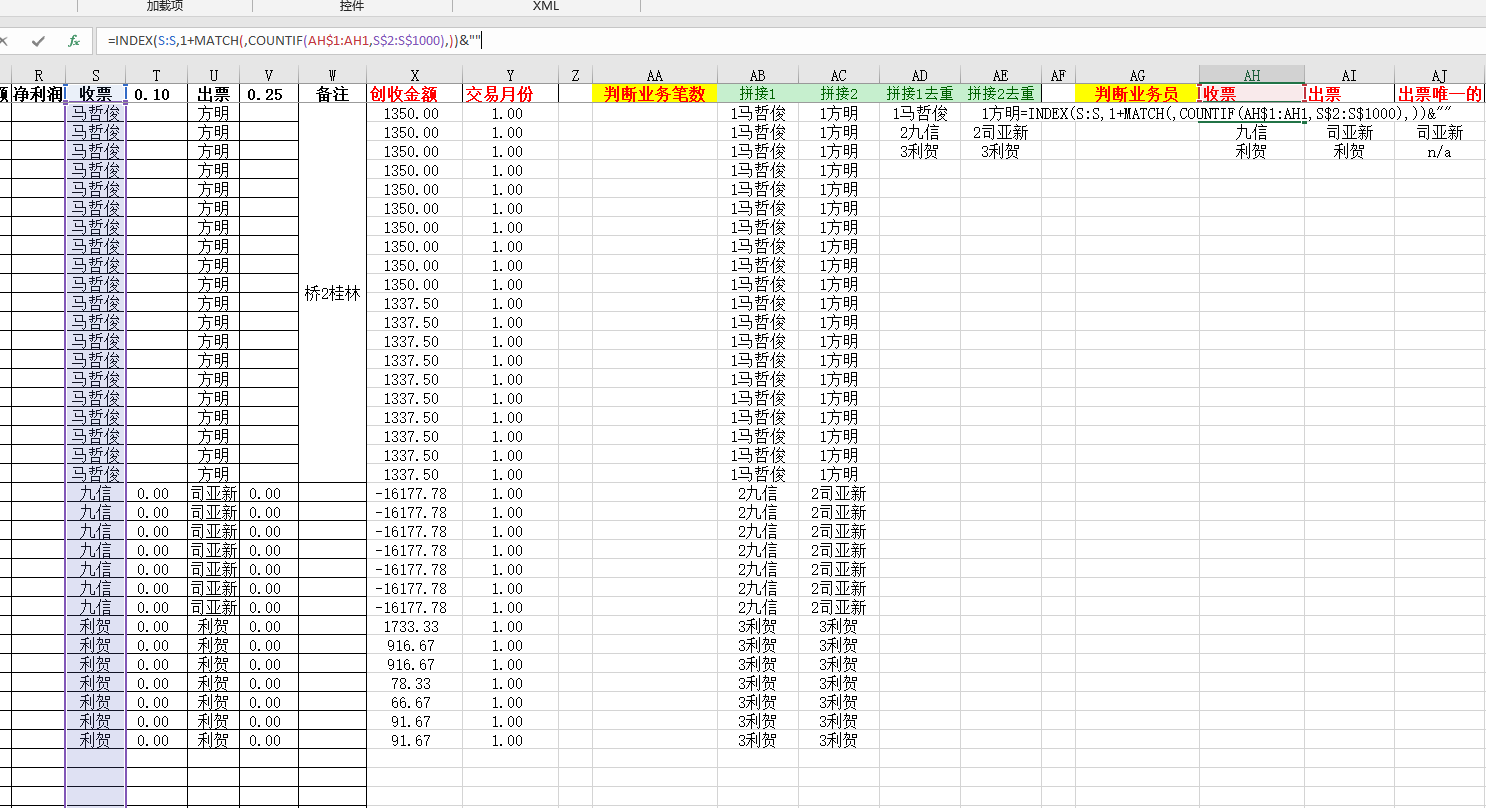
Task: Select column AB header
Action: tap(758, 75)
